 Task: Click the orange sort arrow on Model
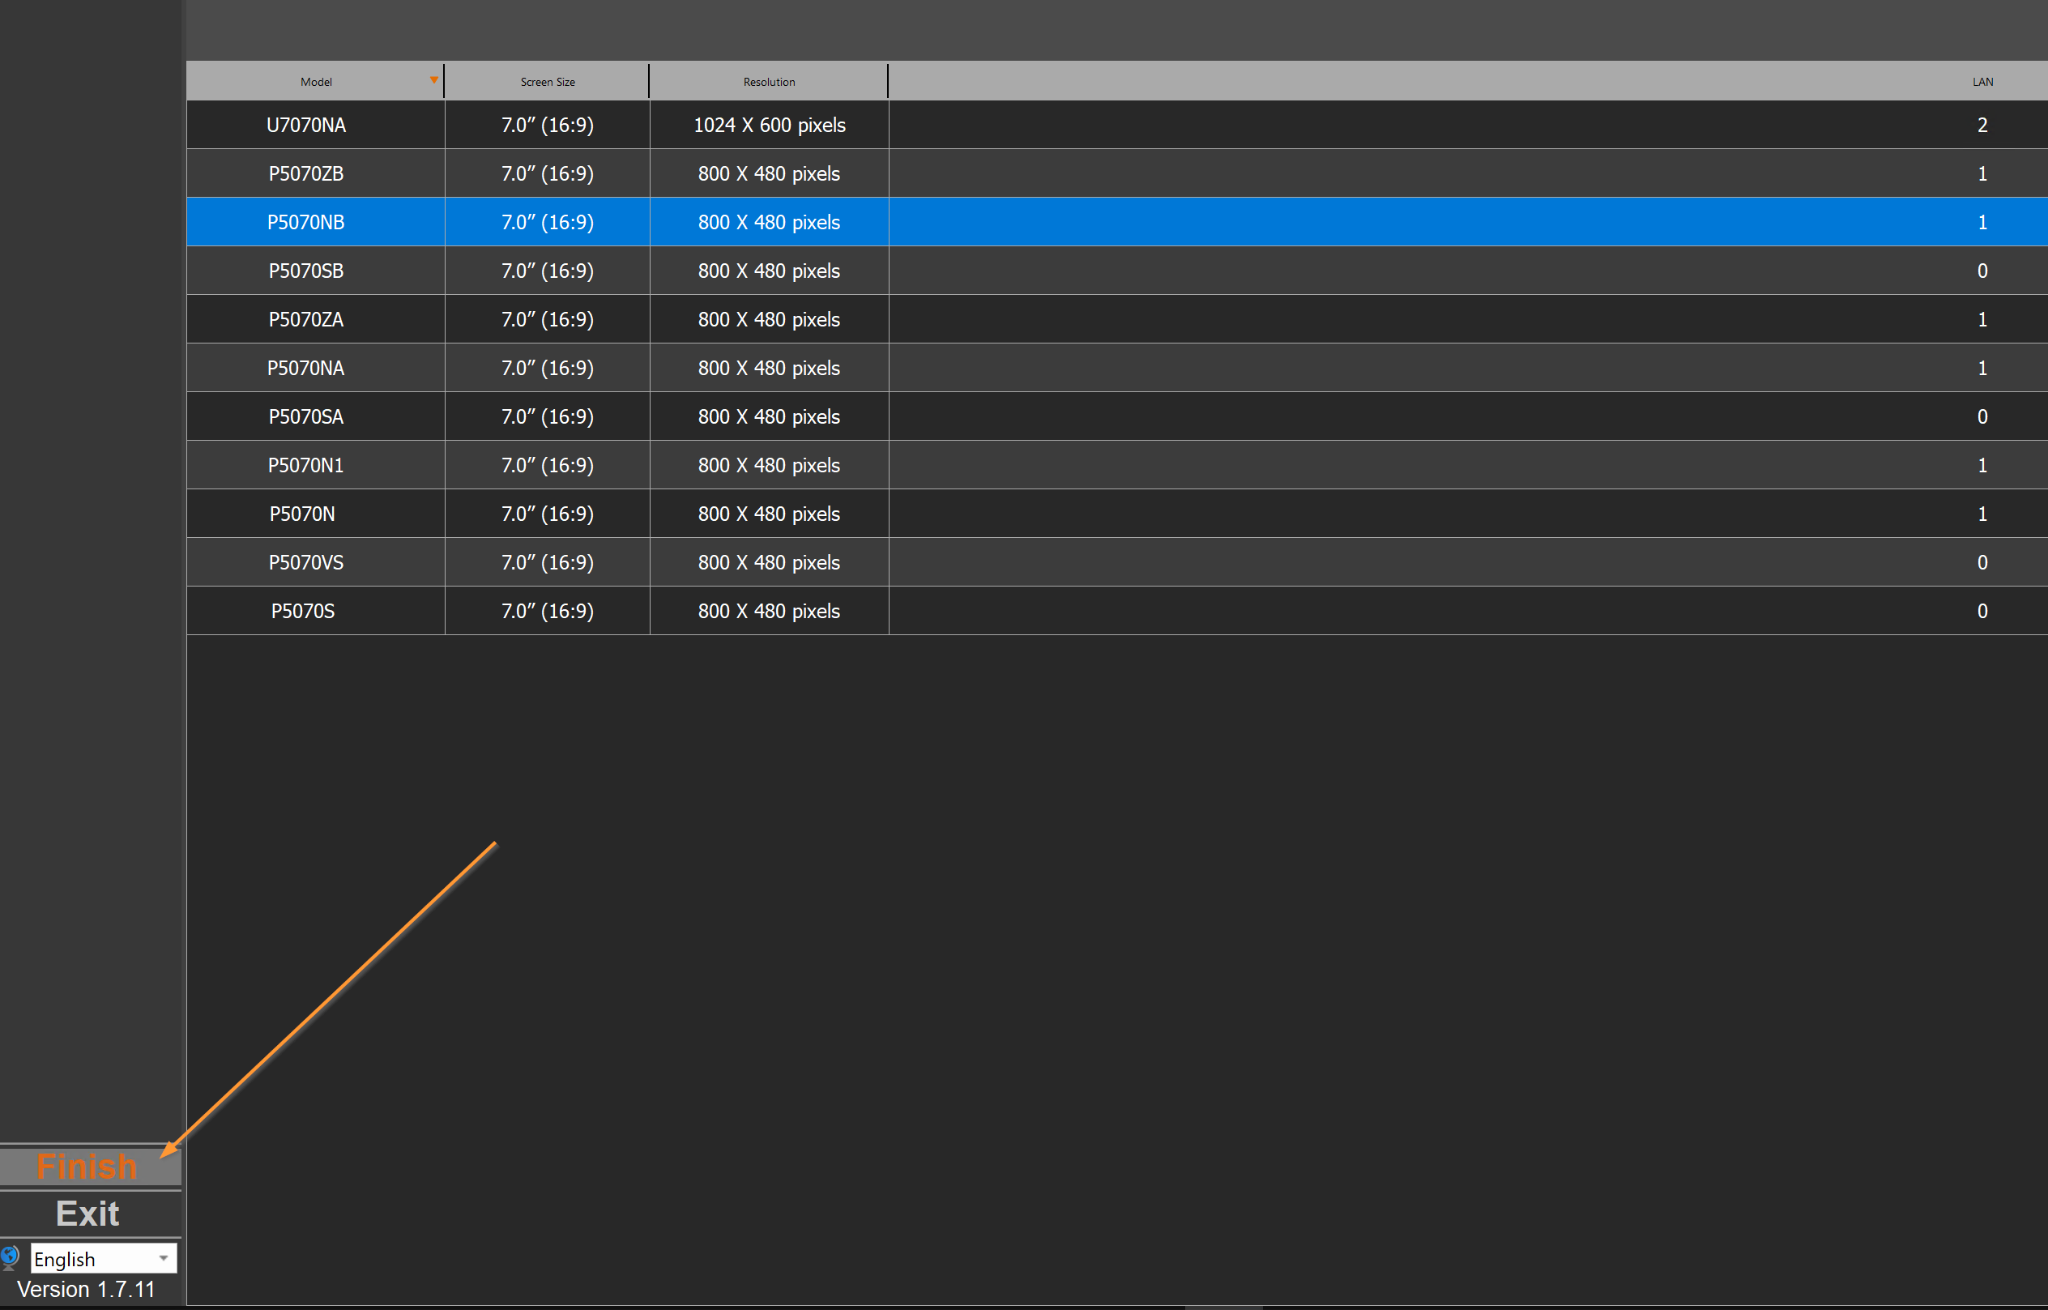coord(434,80)
